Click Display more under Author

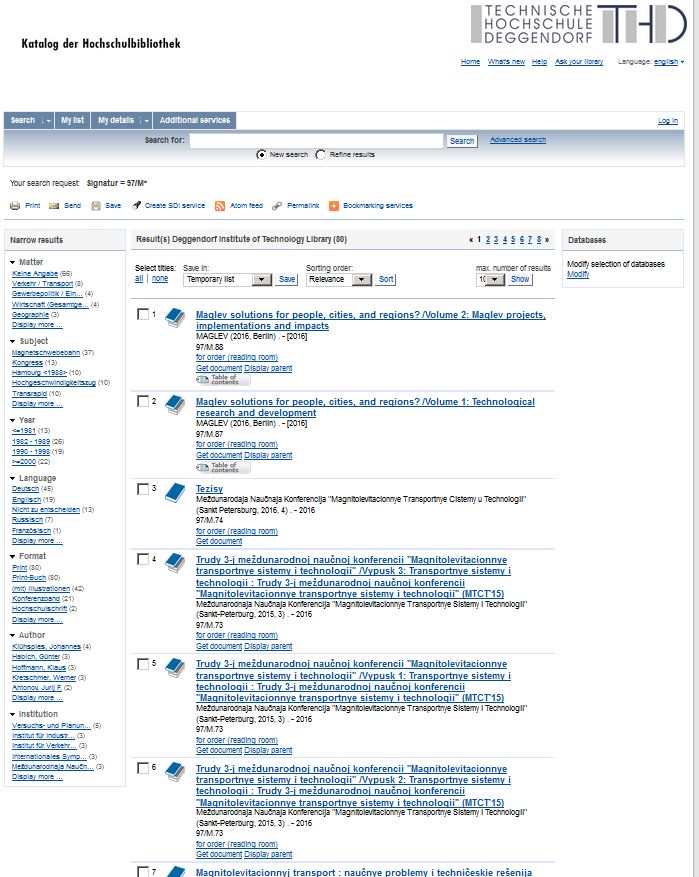pyautogui.click(x=37, y=698)
